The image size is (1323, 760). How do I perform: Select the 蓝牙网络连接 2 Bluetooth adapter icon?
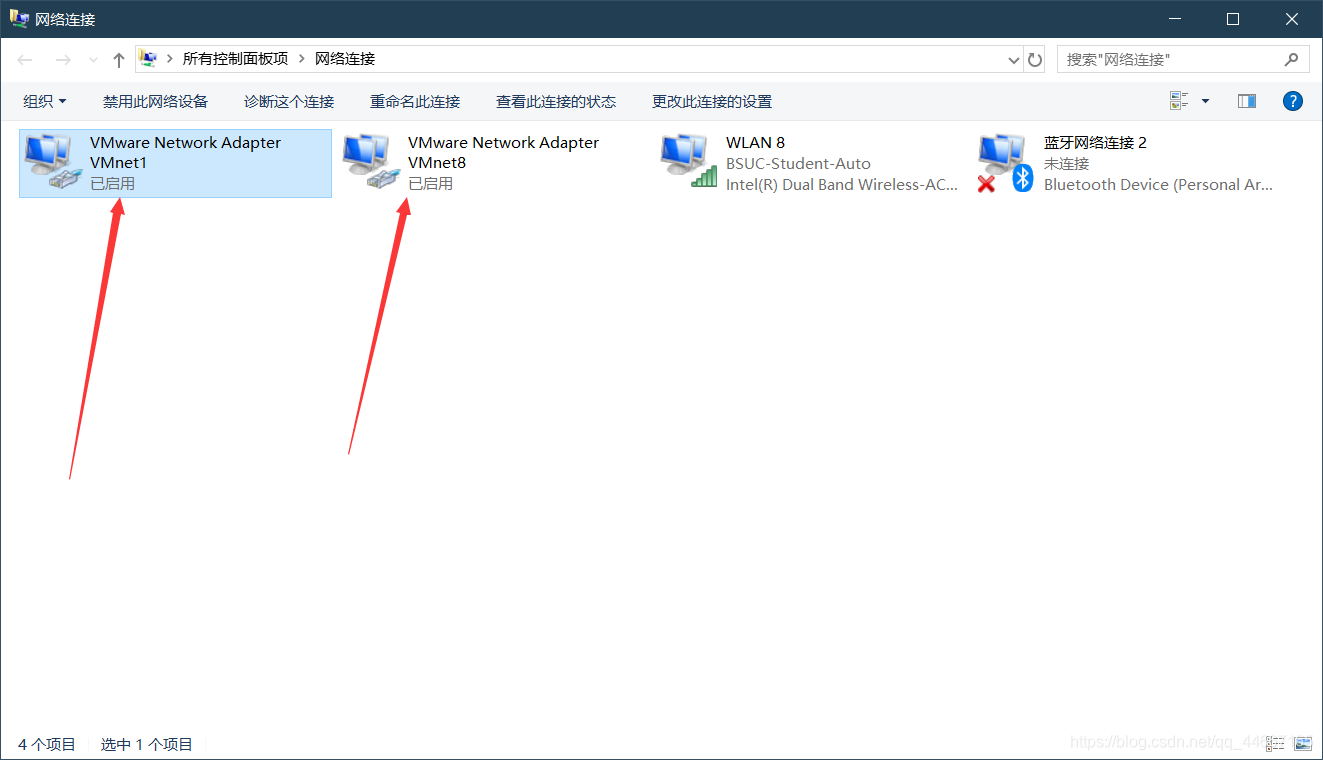1005,163
